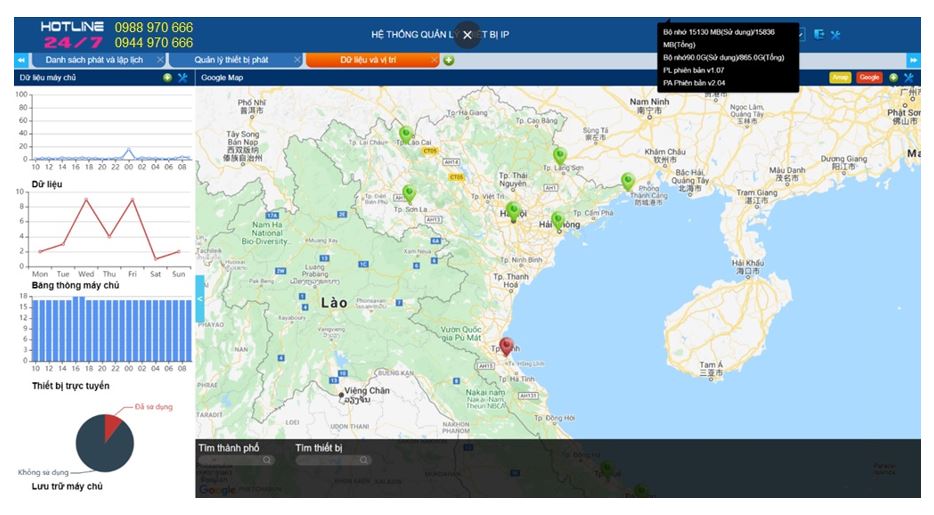Viewport: 934px width, 515px height.
Task: Close the Dữ liệu và vị trí tab
Action: click(x=434, y=60)
